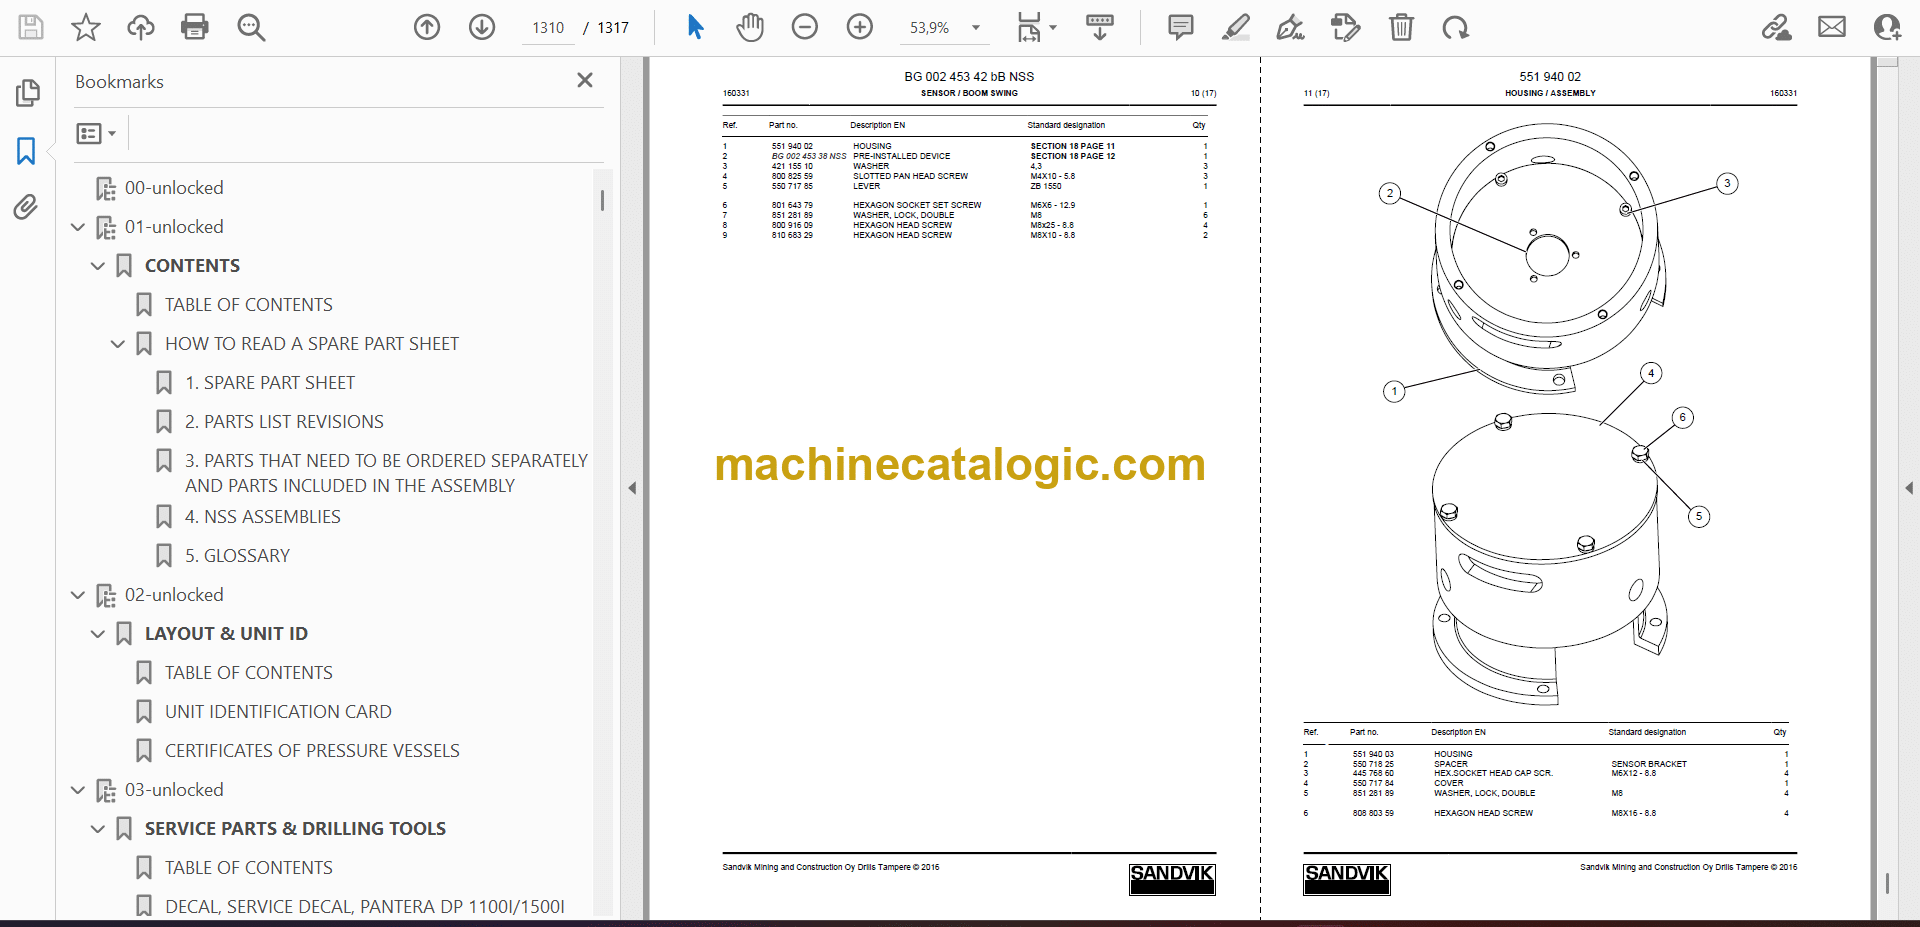Select SERVICE PARTS & DRILLING TOOLS bookmark

click(295, 829)
